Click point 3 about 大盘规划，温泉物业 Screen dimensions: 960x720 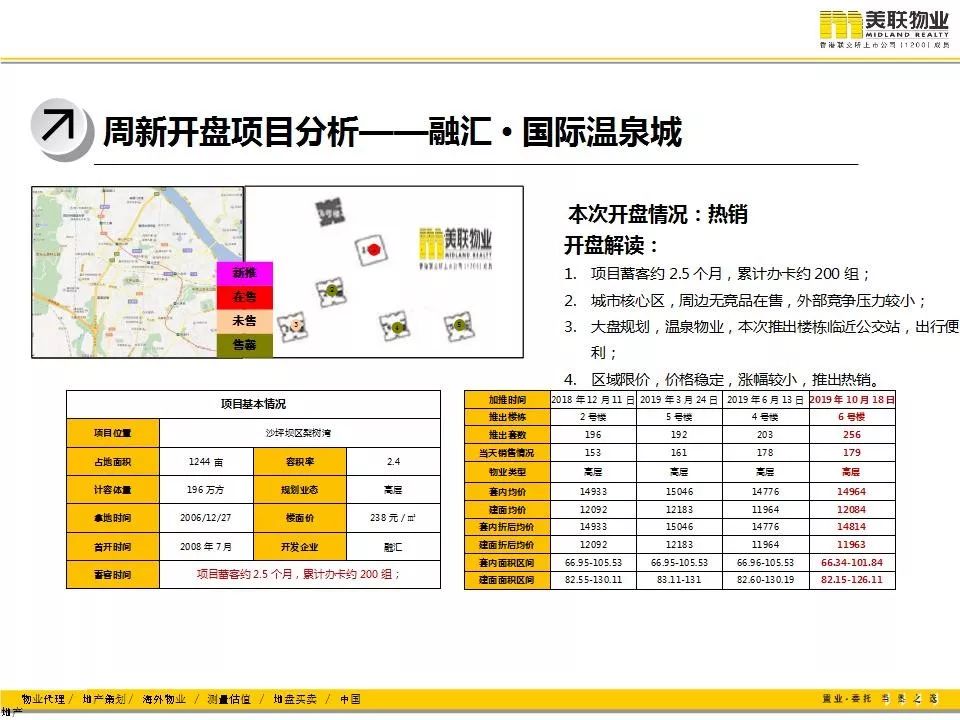pos(761,340)
